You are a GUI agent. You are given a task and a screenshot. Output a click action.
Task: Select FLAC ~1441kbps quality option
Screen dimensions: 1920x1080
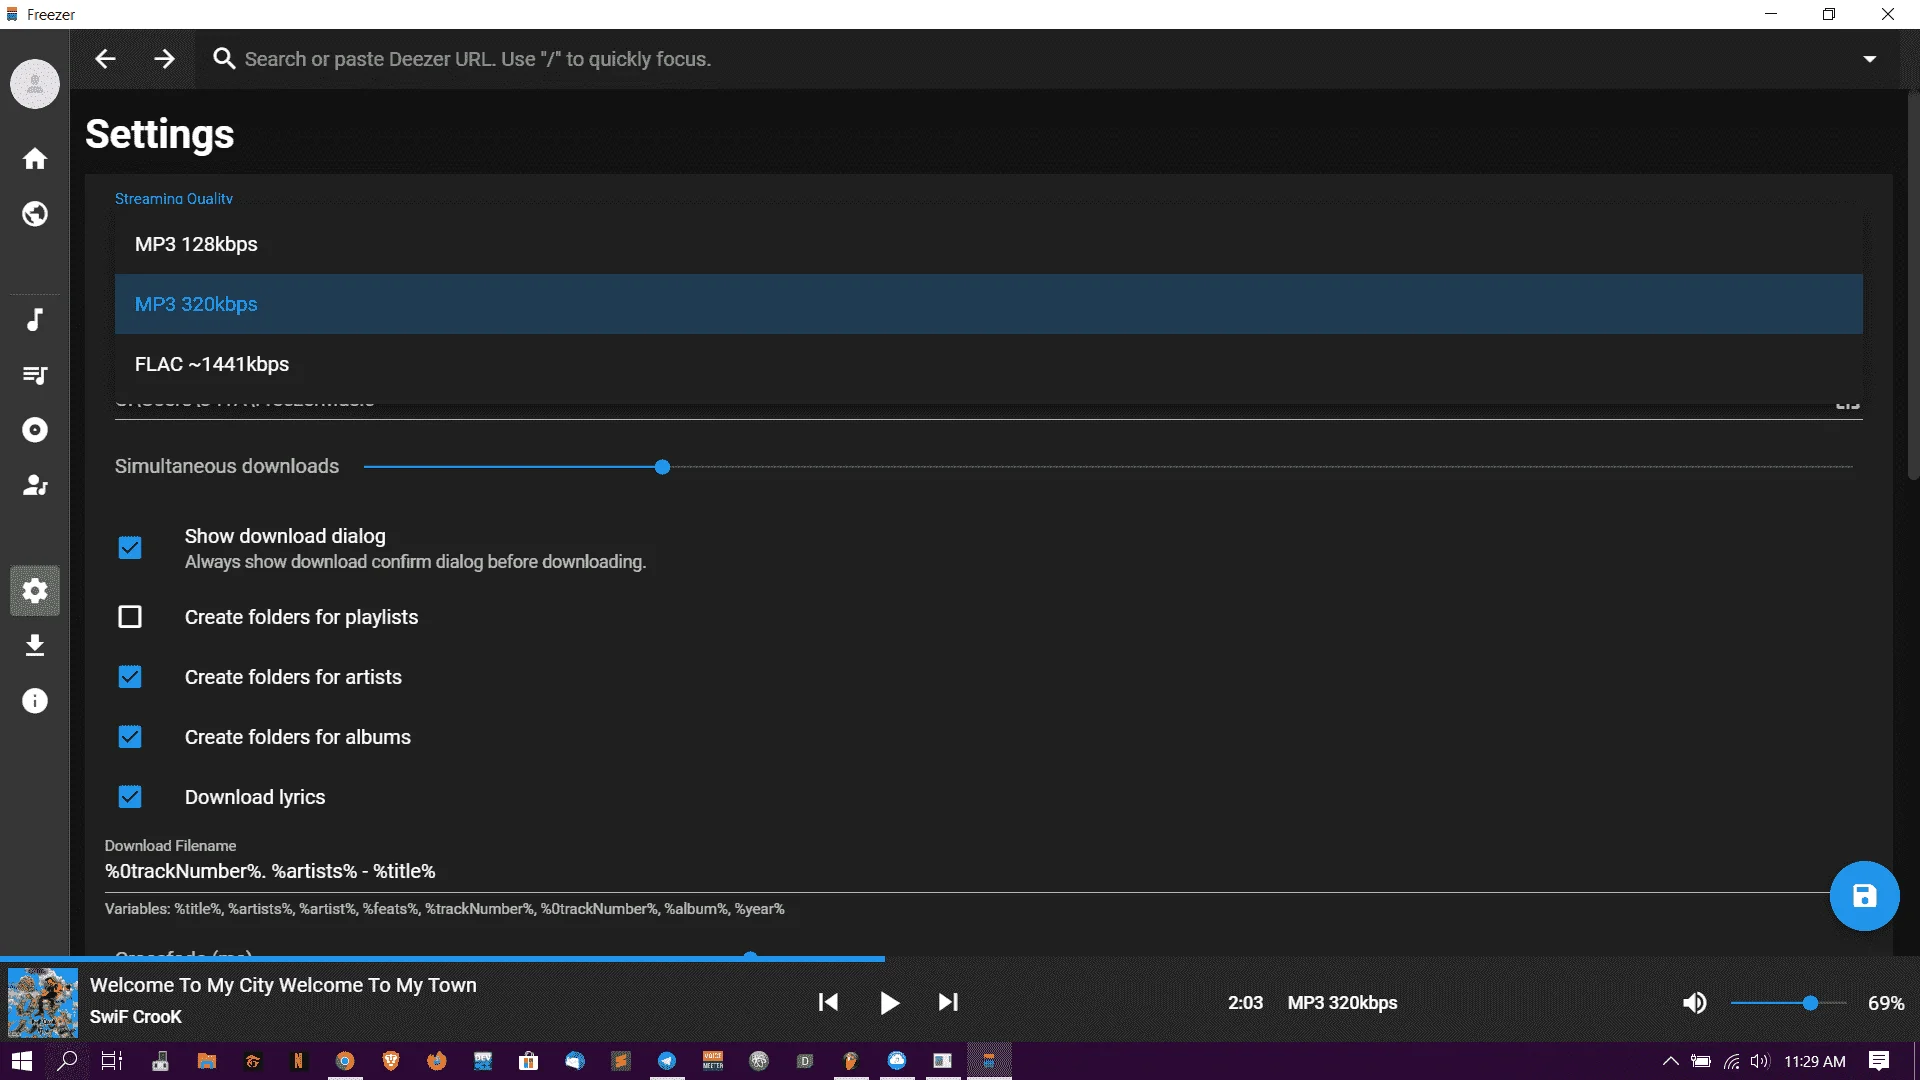(x=988, y=364)
